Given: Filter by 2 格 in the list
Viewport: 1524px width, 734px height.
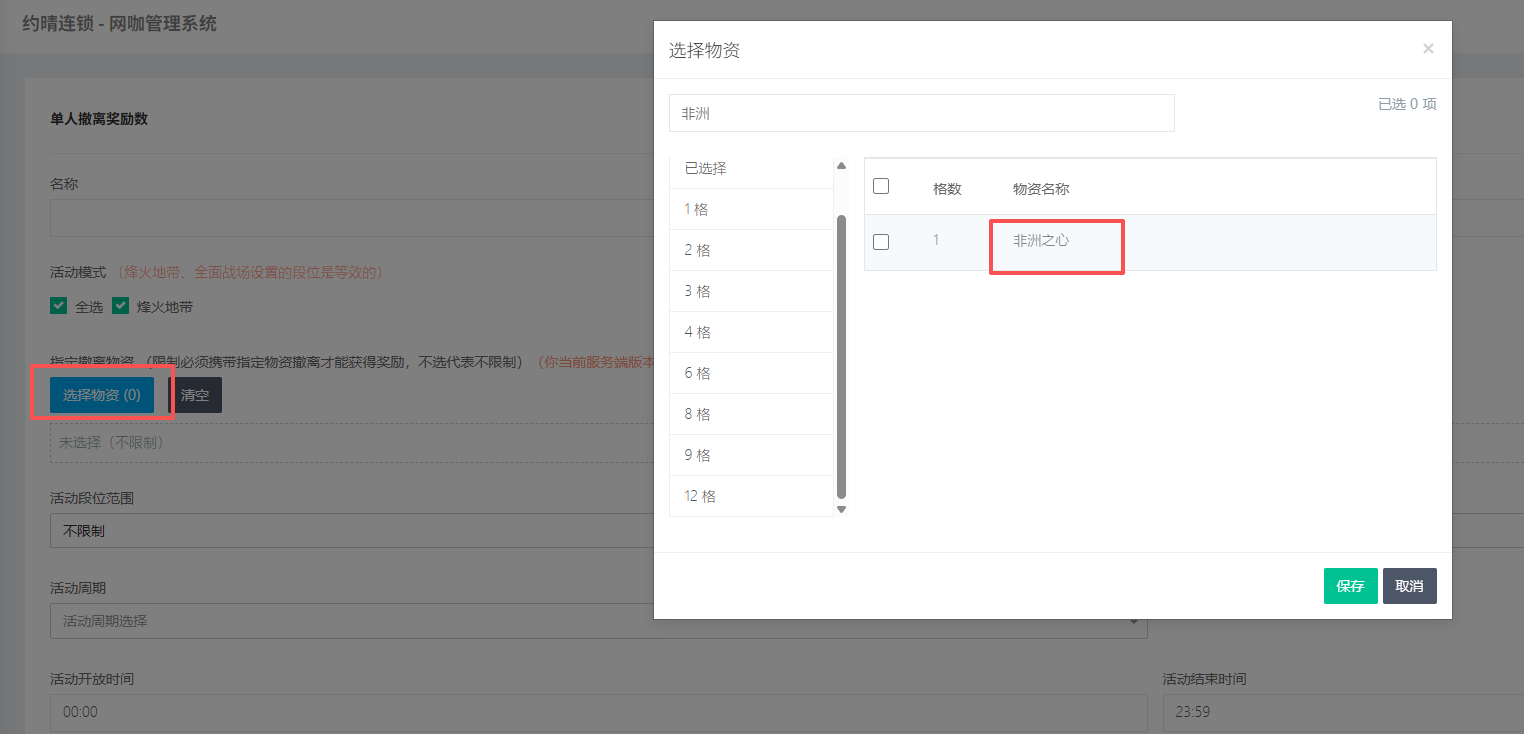Looking at the screenshot, I should pos(751,251).
